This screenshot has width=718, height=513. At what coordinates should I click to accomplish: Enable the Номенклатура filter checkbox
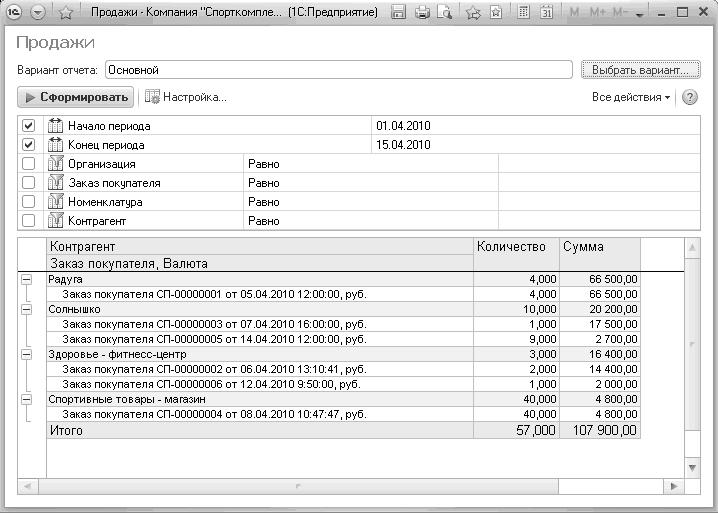[x=28, y=202]
